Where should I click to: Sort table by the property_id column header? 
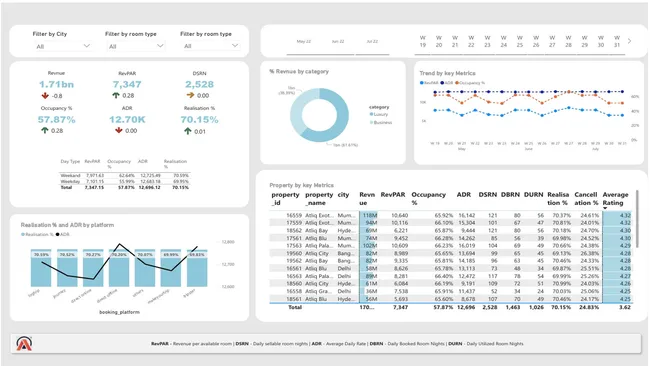click(285, 199)
